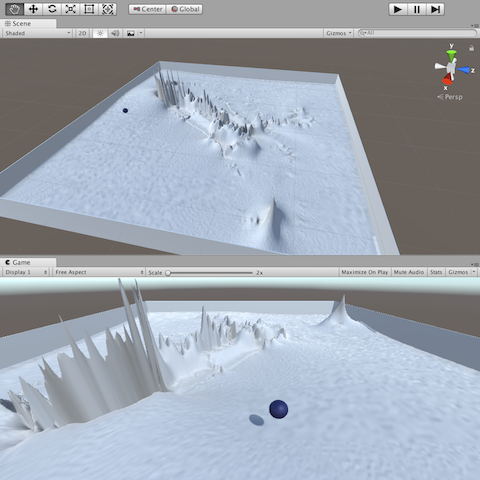Open the Scene view Gizmos dropdown
The height and width of the screenshot is (480, 480).
click(339, 33)
